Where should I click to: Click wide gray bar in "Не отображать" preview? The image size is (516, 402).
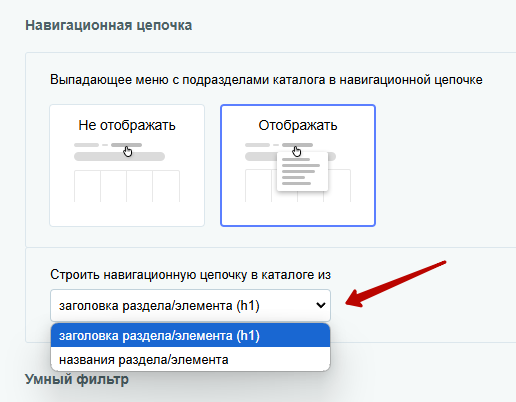coord(119,156)
